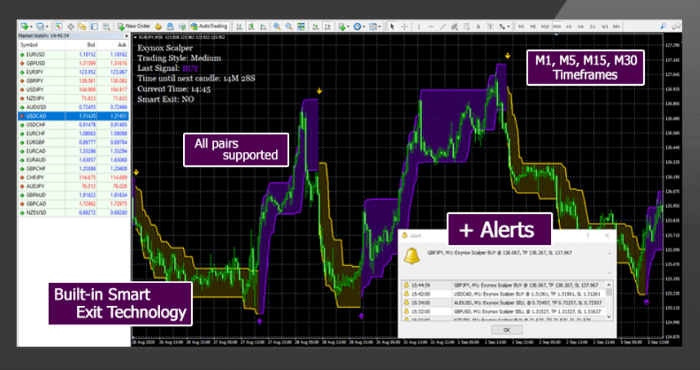
Task: Tile chart windows icon
Action: pyautogui.click(x=301, y=26)
